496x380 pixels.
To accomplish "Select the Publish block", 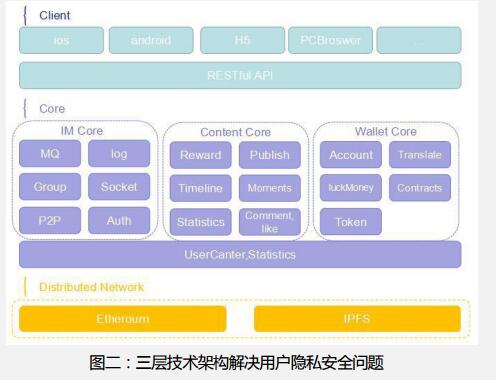I will (x=270, y=155).
